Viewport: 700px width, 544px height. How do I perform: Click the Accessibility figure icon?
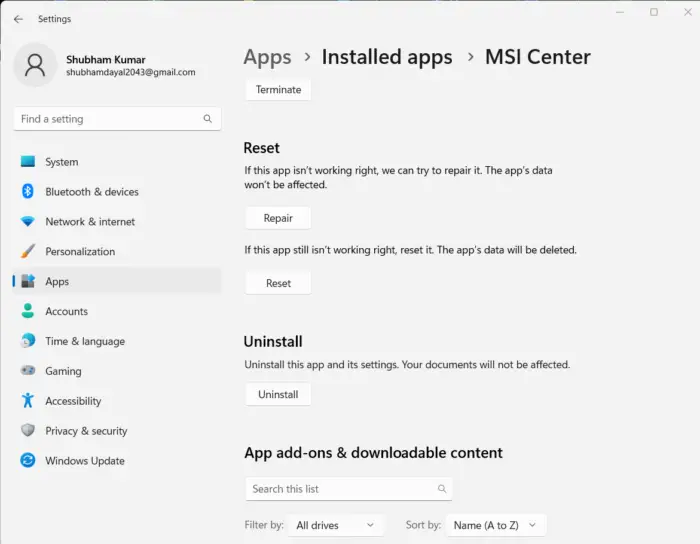(x=28, y=400)
